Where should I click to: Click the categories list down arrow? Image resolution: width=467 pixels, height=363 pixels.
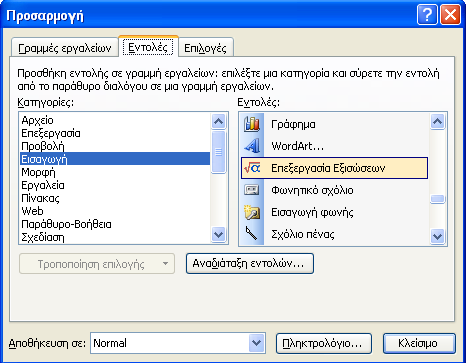point(219,235)
